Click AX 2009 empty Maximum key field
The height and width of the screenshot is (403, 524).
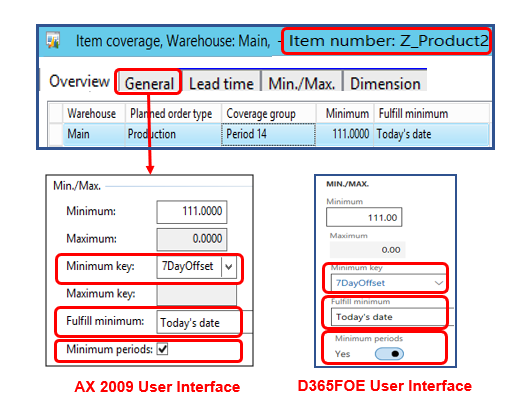[x=196, y=294]
